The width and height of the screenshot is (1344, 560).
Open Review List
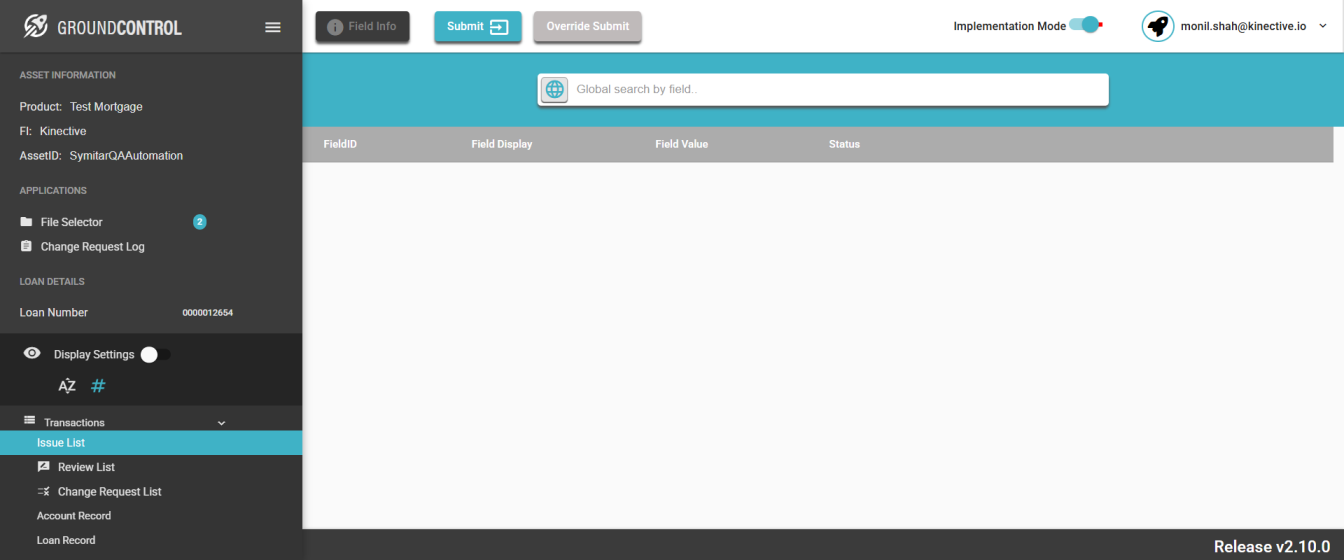point(86,467)
